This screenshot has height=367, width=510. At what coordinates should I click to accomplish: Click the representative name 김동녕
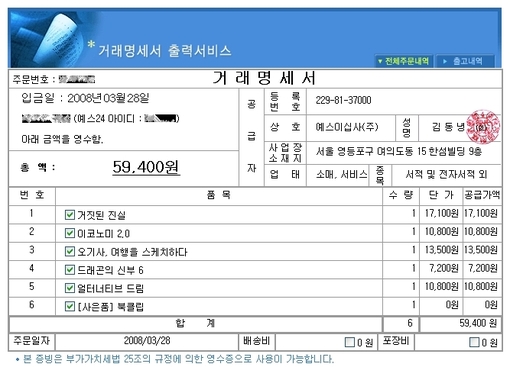pos(448,127)
